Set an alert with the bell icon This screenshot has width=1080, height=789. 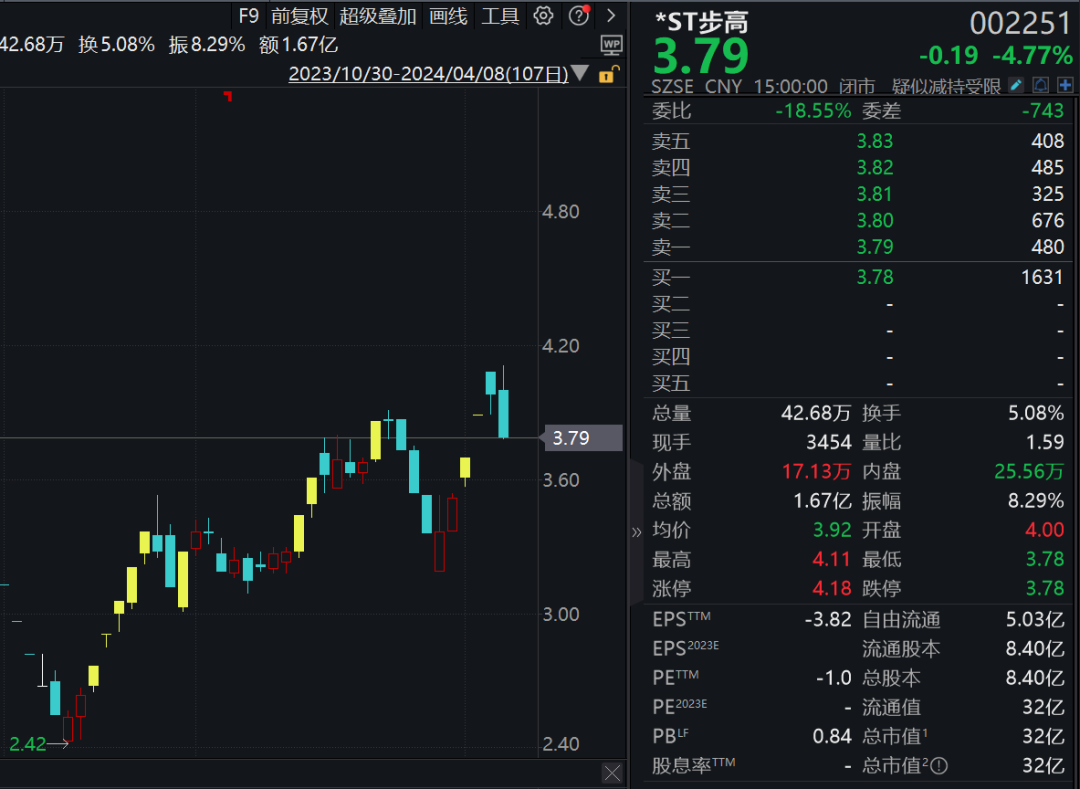pyautogui.click(x=1041, y=85)
